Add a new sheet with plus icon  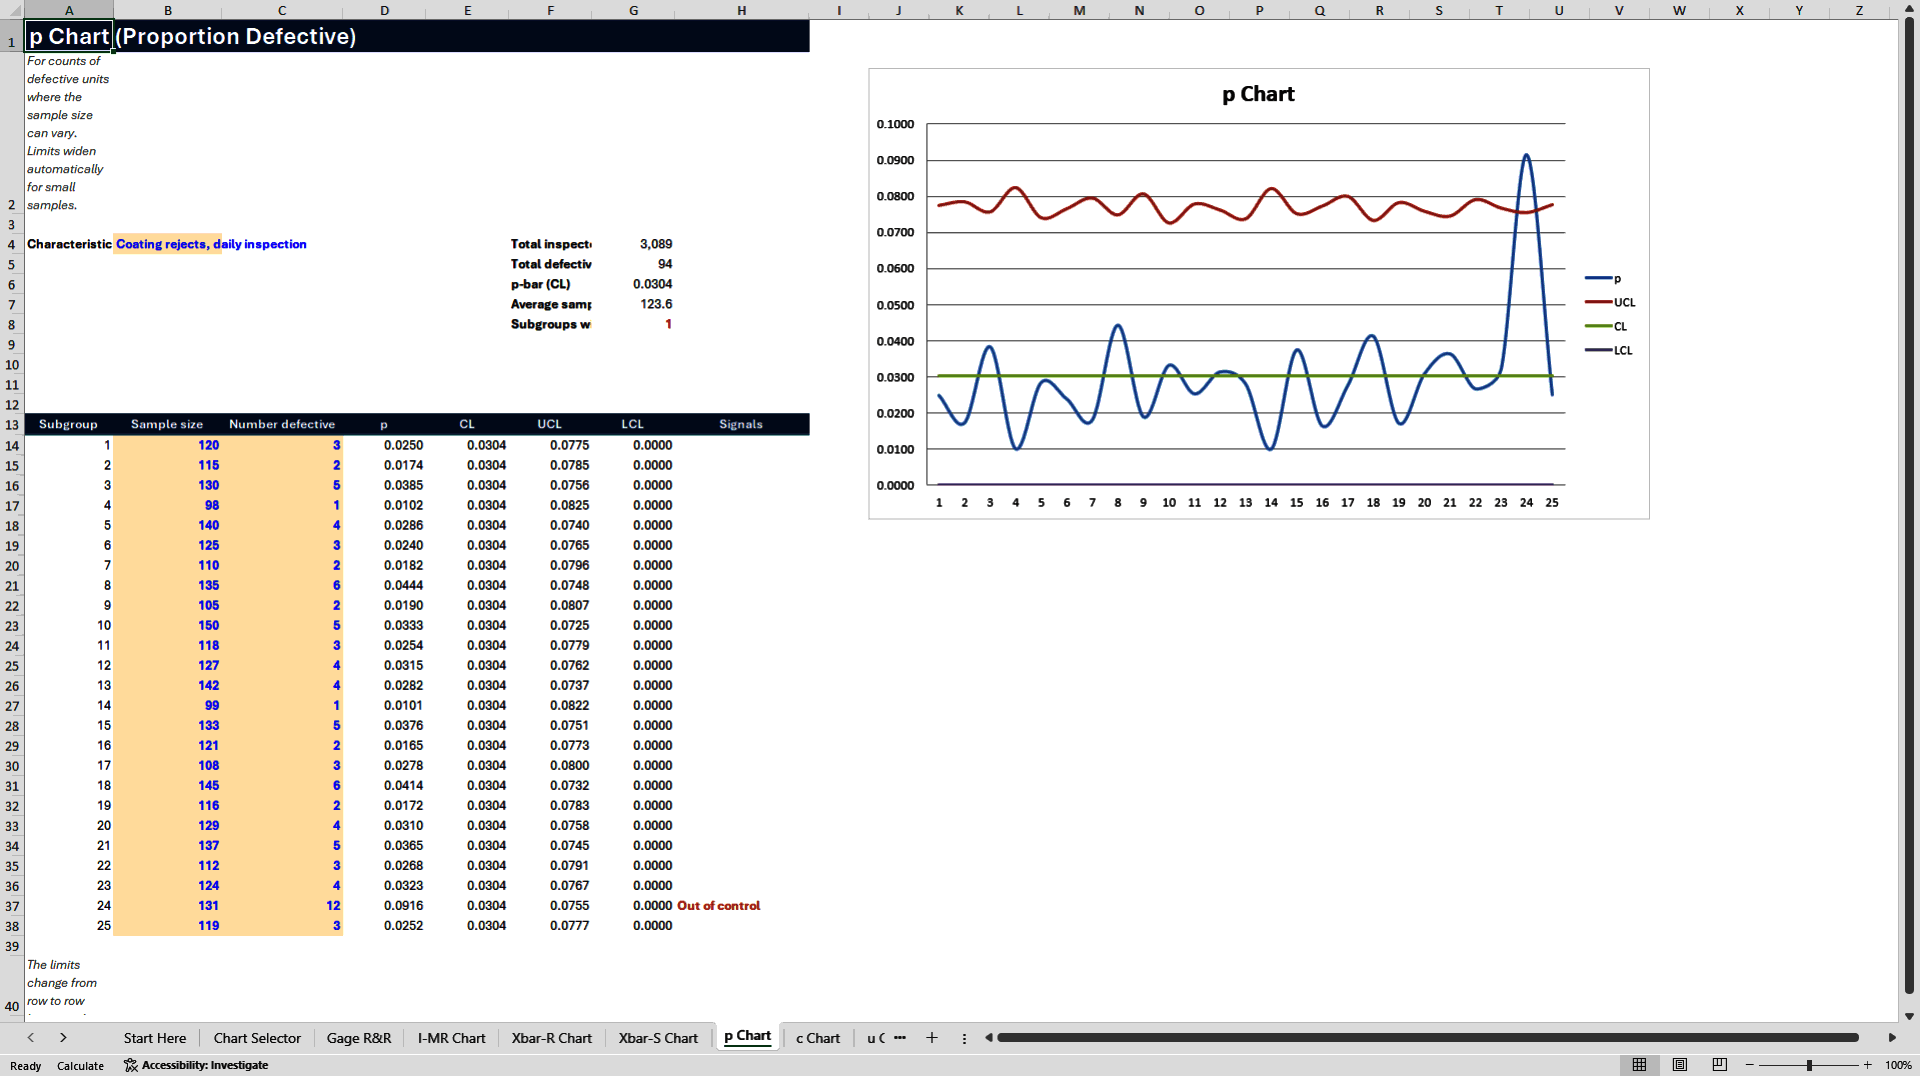pos(932,1038)
